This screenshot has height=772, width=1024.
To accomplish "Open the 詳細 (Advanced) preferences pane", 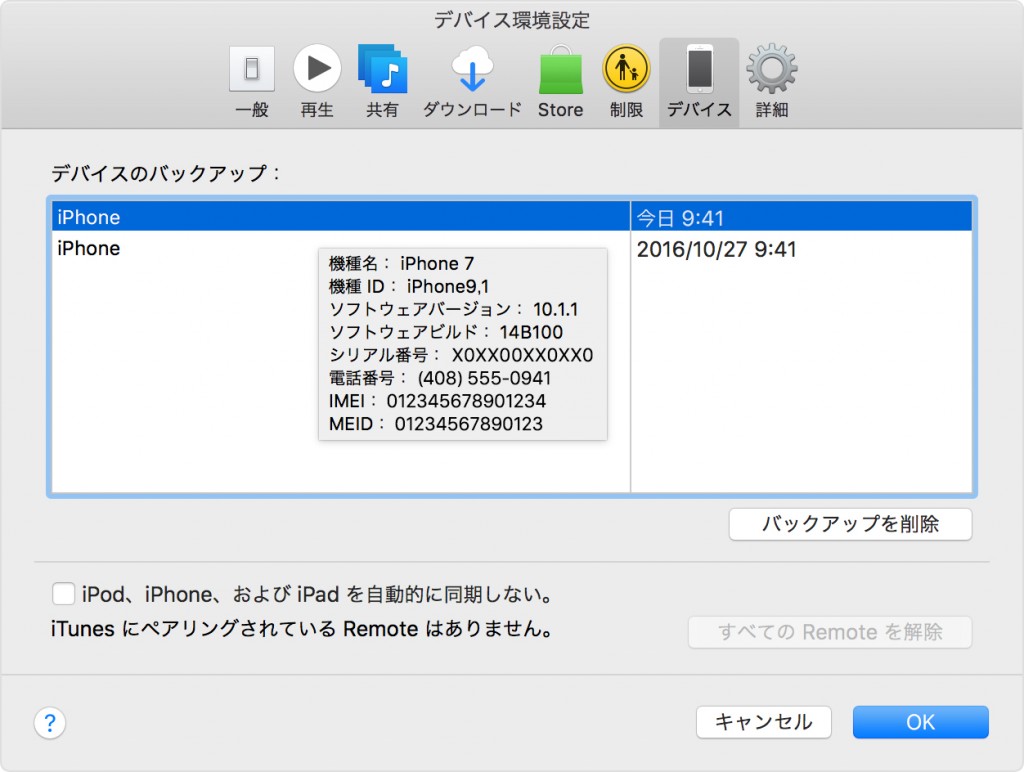I will click(x=772, y=82).
